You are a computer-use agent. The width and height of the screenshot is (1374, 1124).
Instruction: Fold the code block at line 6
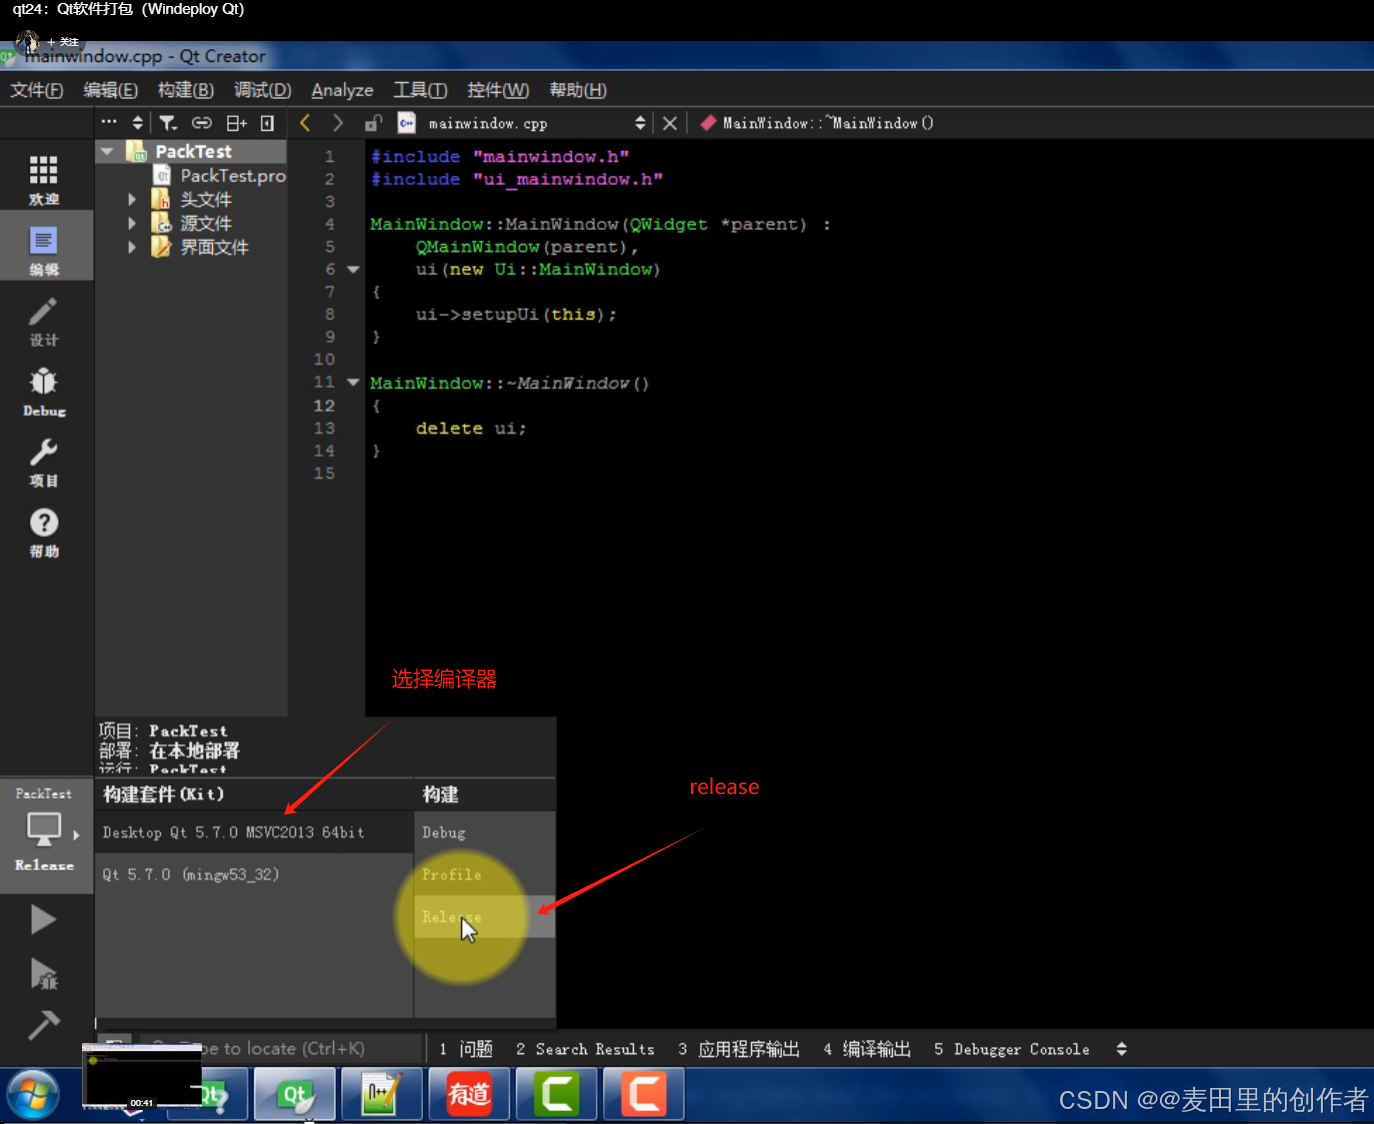pos(353,269)
